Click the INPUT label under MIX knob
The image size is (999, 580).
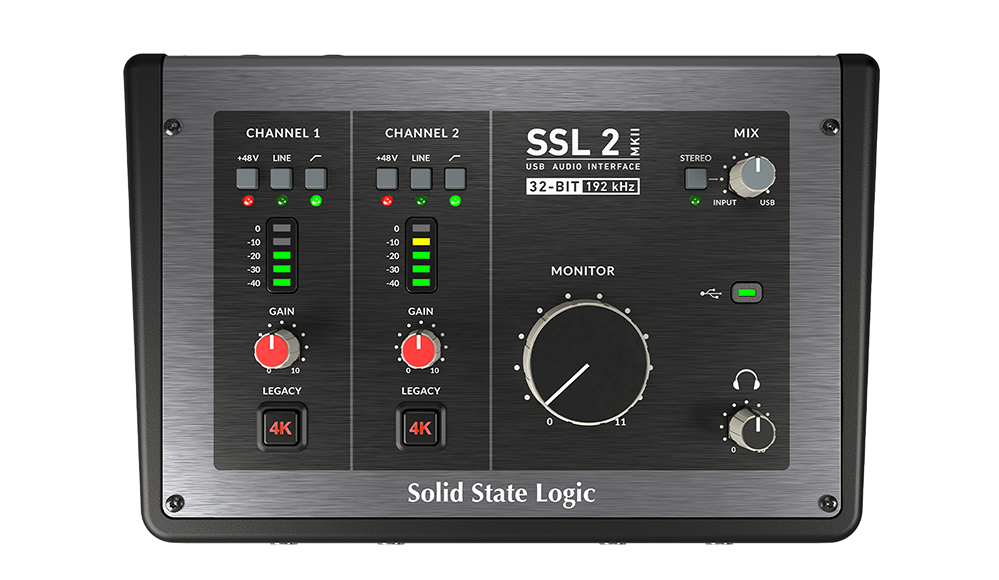(x=724, y=203)
